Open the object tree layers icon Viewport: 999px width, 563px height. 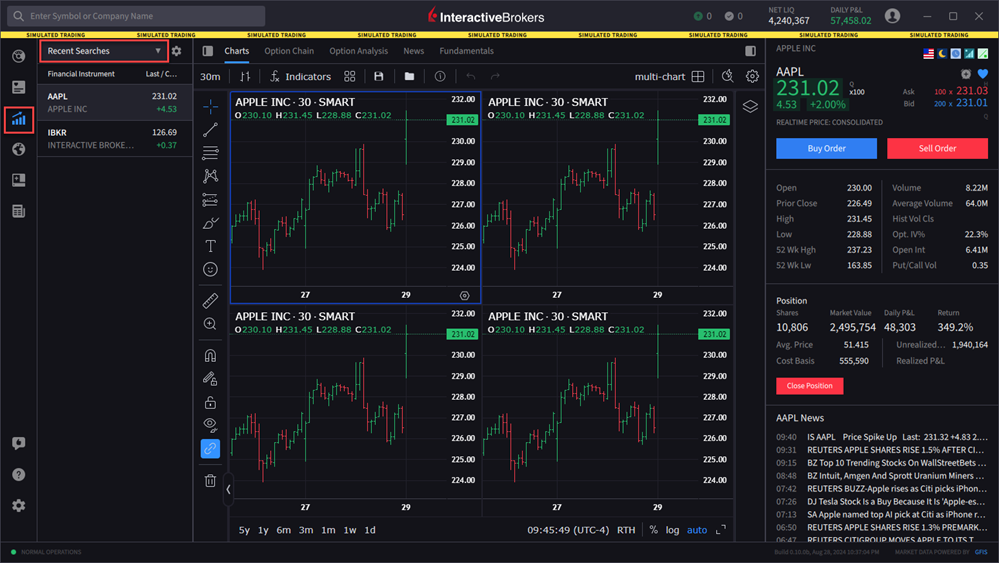click(x=750, y=107)
